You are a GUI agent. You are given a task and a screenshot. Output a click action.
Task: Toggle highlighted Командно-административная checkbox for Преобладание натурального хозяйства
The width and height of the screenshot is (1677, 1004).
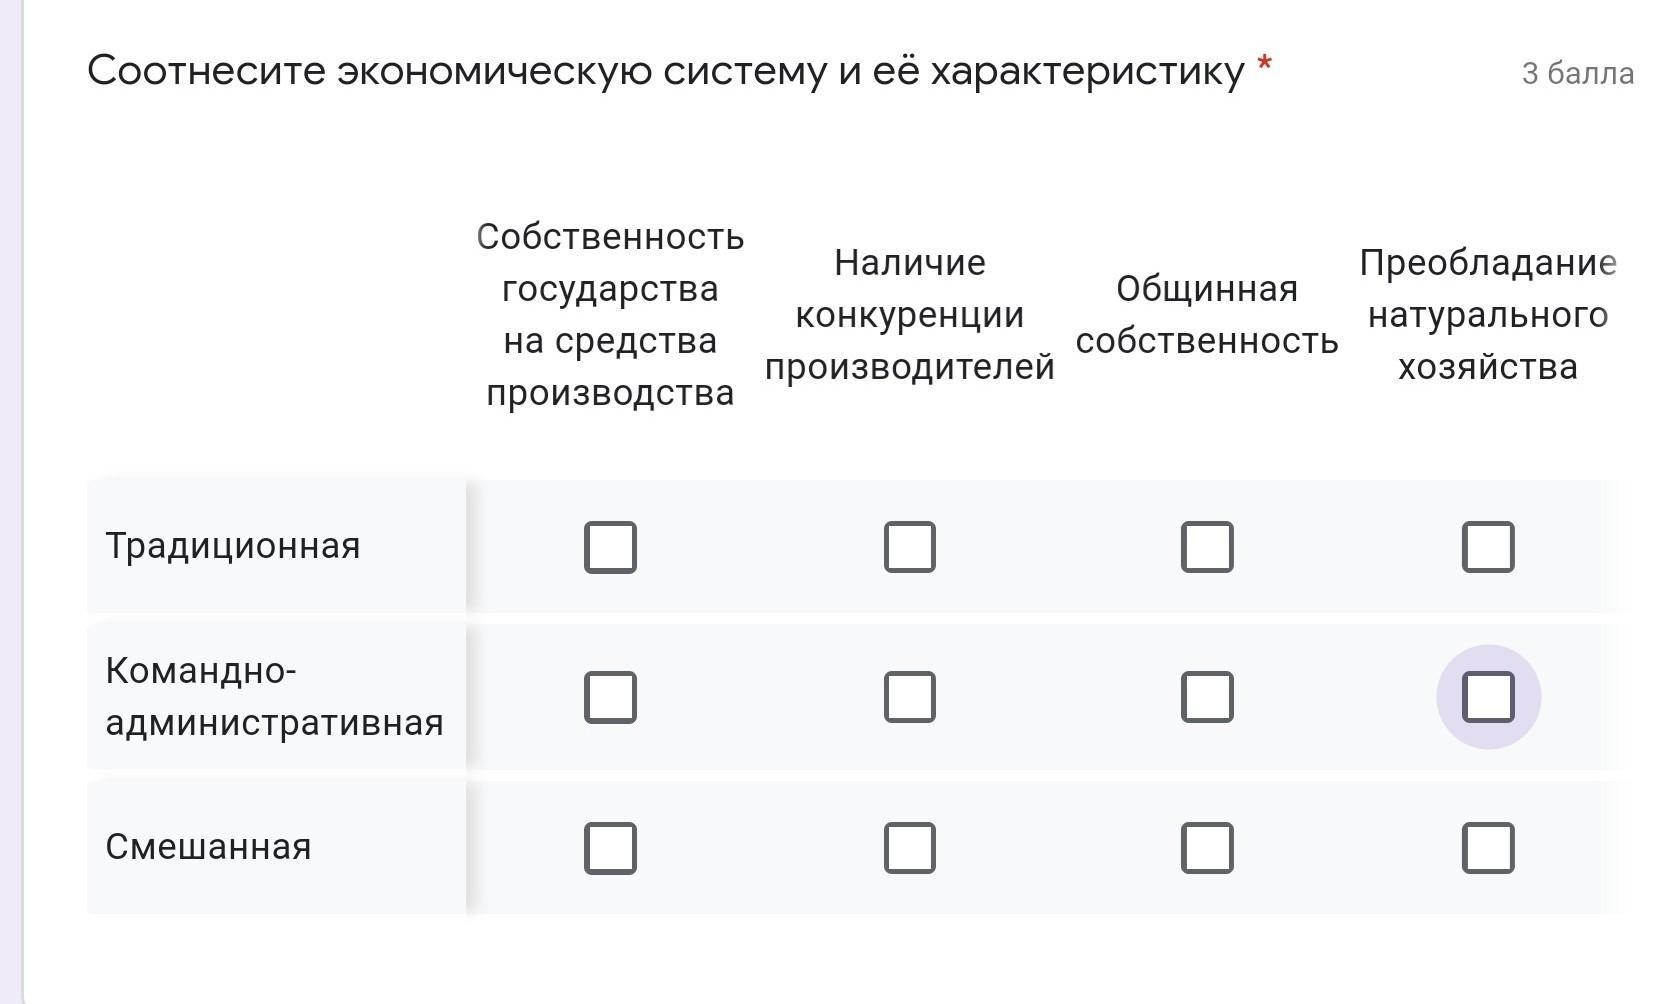pos(1488,697)
